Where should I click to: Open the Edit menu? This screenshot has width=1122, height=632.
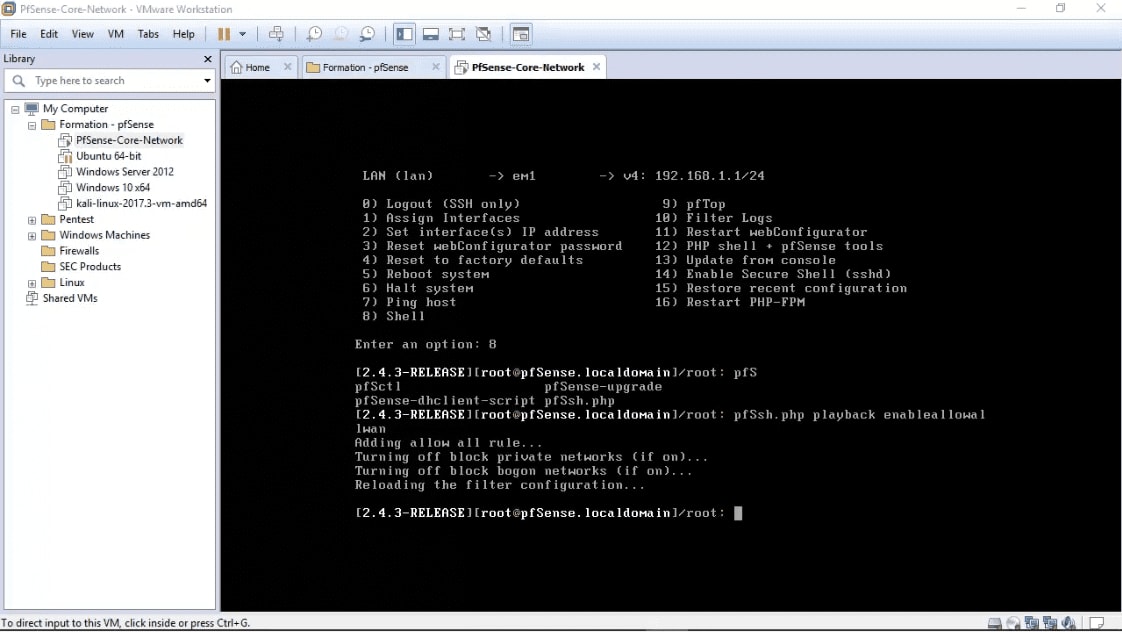49,34
